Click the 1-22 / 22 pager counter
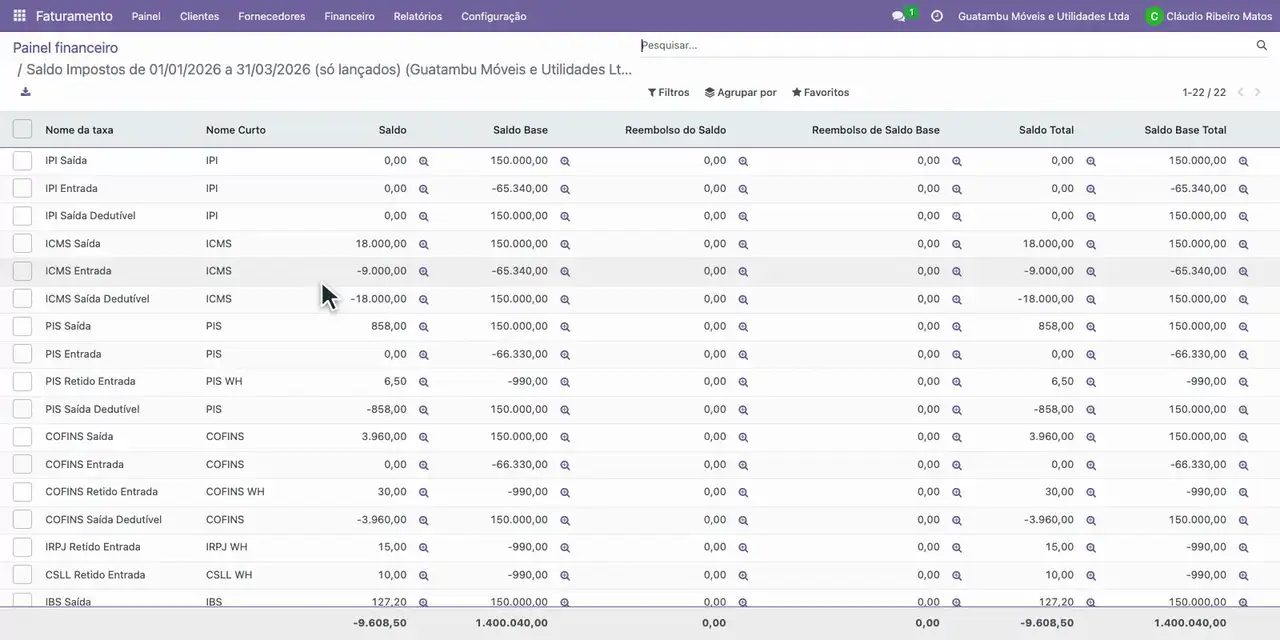This screenshot has height=640, width=1280. [1204, 92]
